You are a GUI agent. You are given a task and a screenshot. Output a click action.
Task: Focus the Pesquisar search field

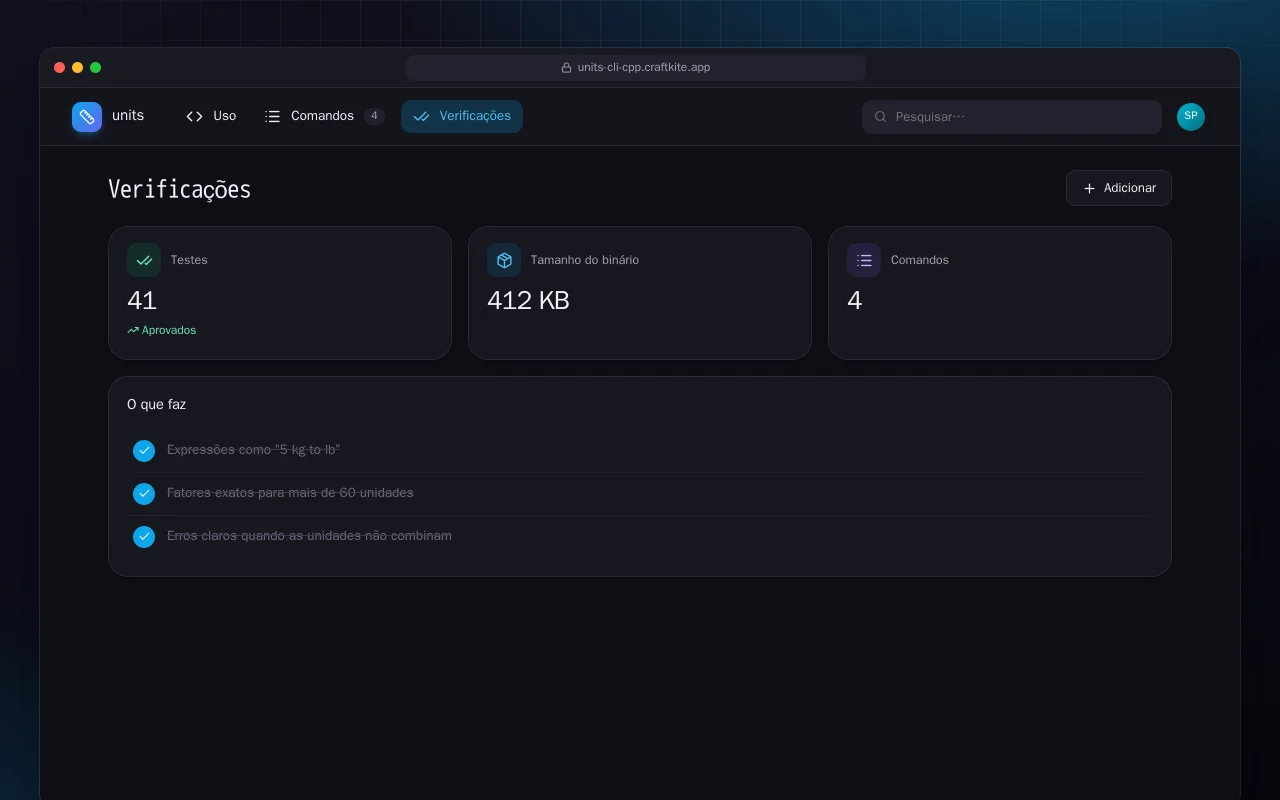coord(1012,117)
